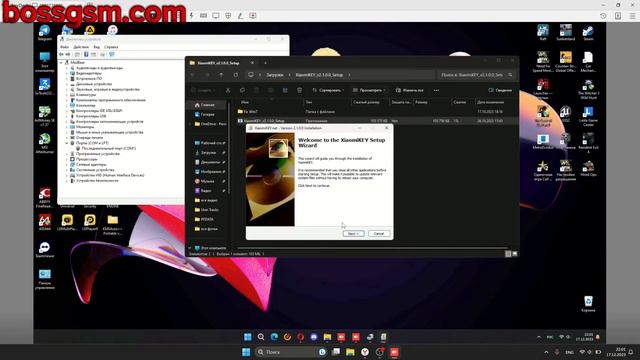Click the Forward arrow in Device Manager toolbar
Viewport: 640px width, 360px height.
pyautogui.click(x=68, y=54)
